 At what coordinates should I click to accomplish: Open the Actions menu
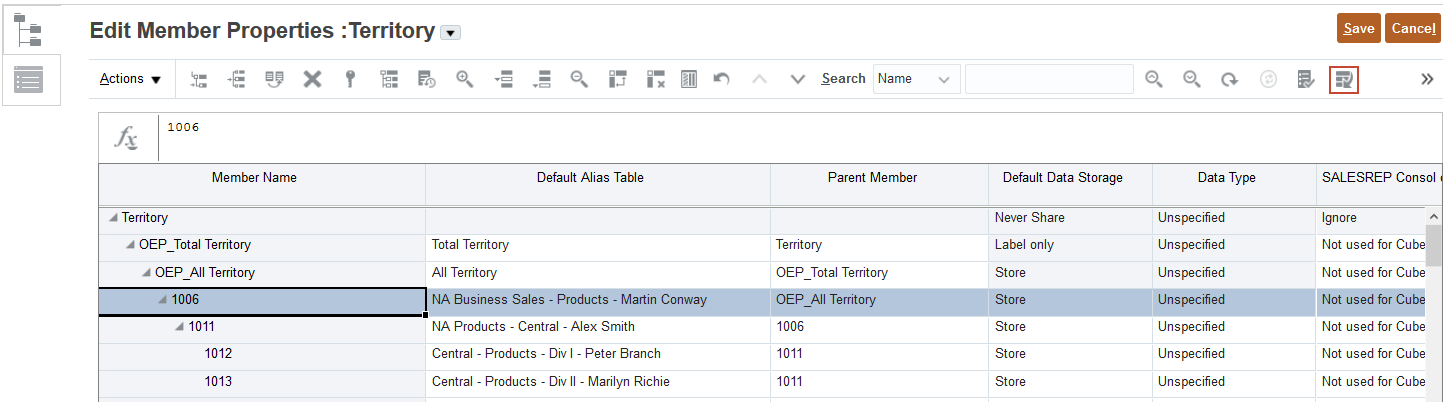point(130,79)
